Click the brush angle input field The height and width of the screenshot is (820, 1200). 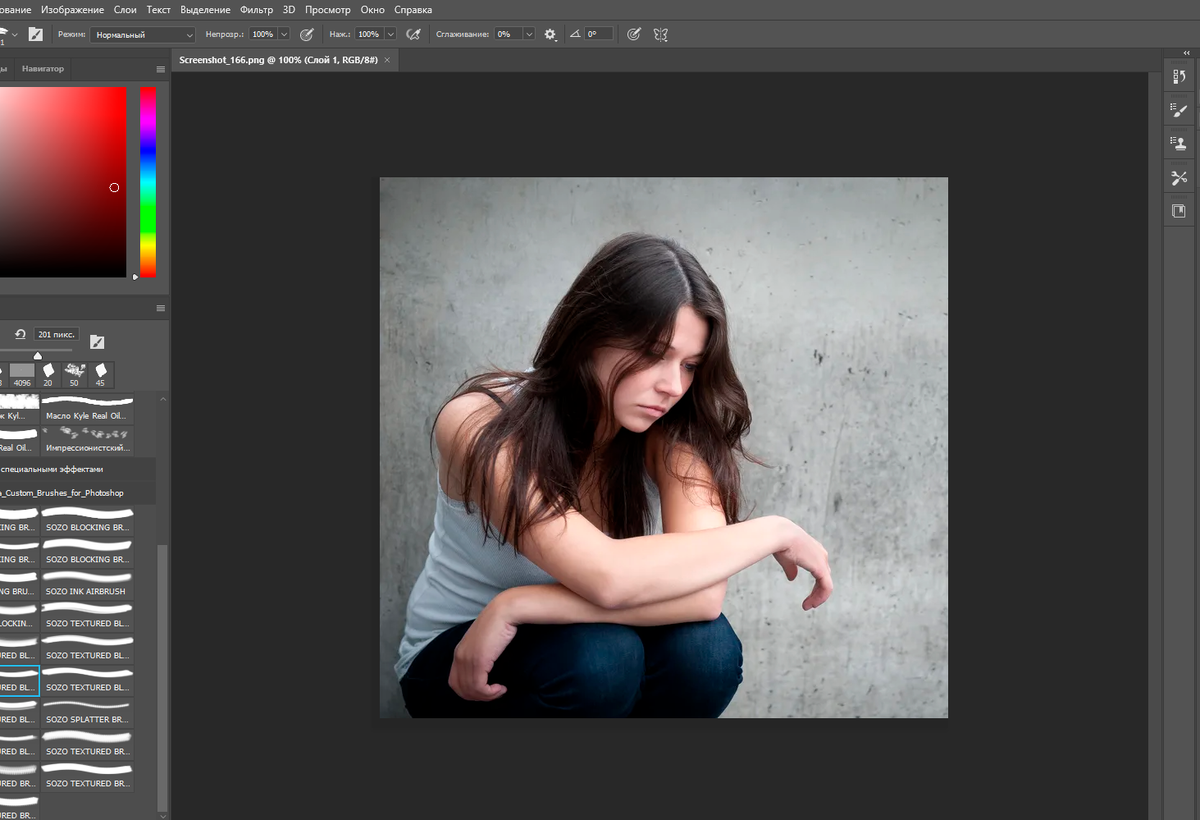coord(598,34)
